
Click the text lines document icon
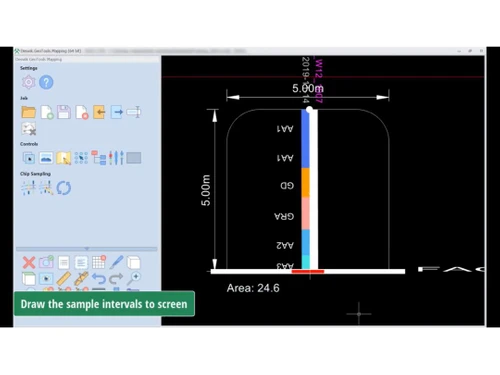(x=81, y=263)
